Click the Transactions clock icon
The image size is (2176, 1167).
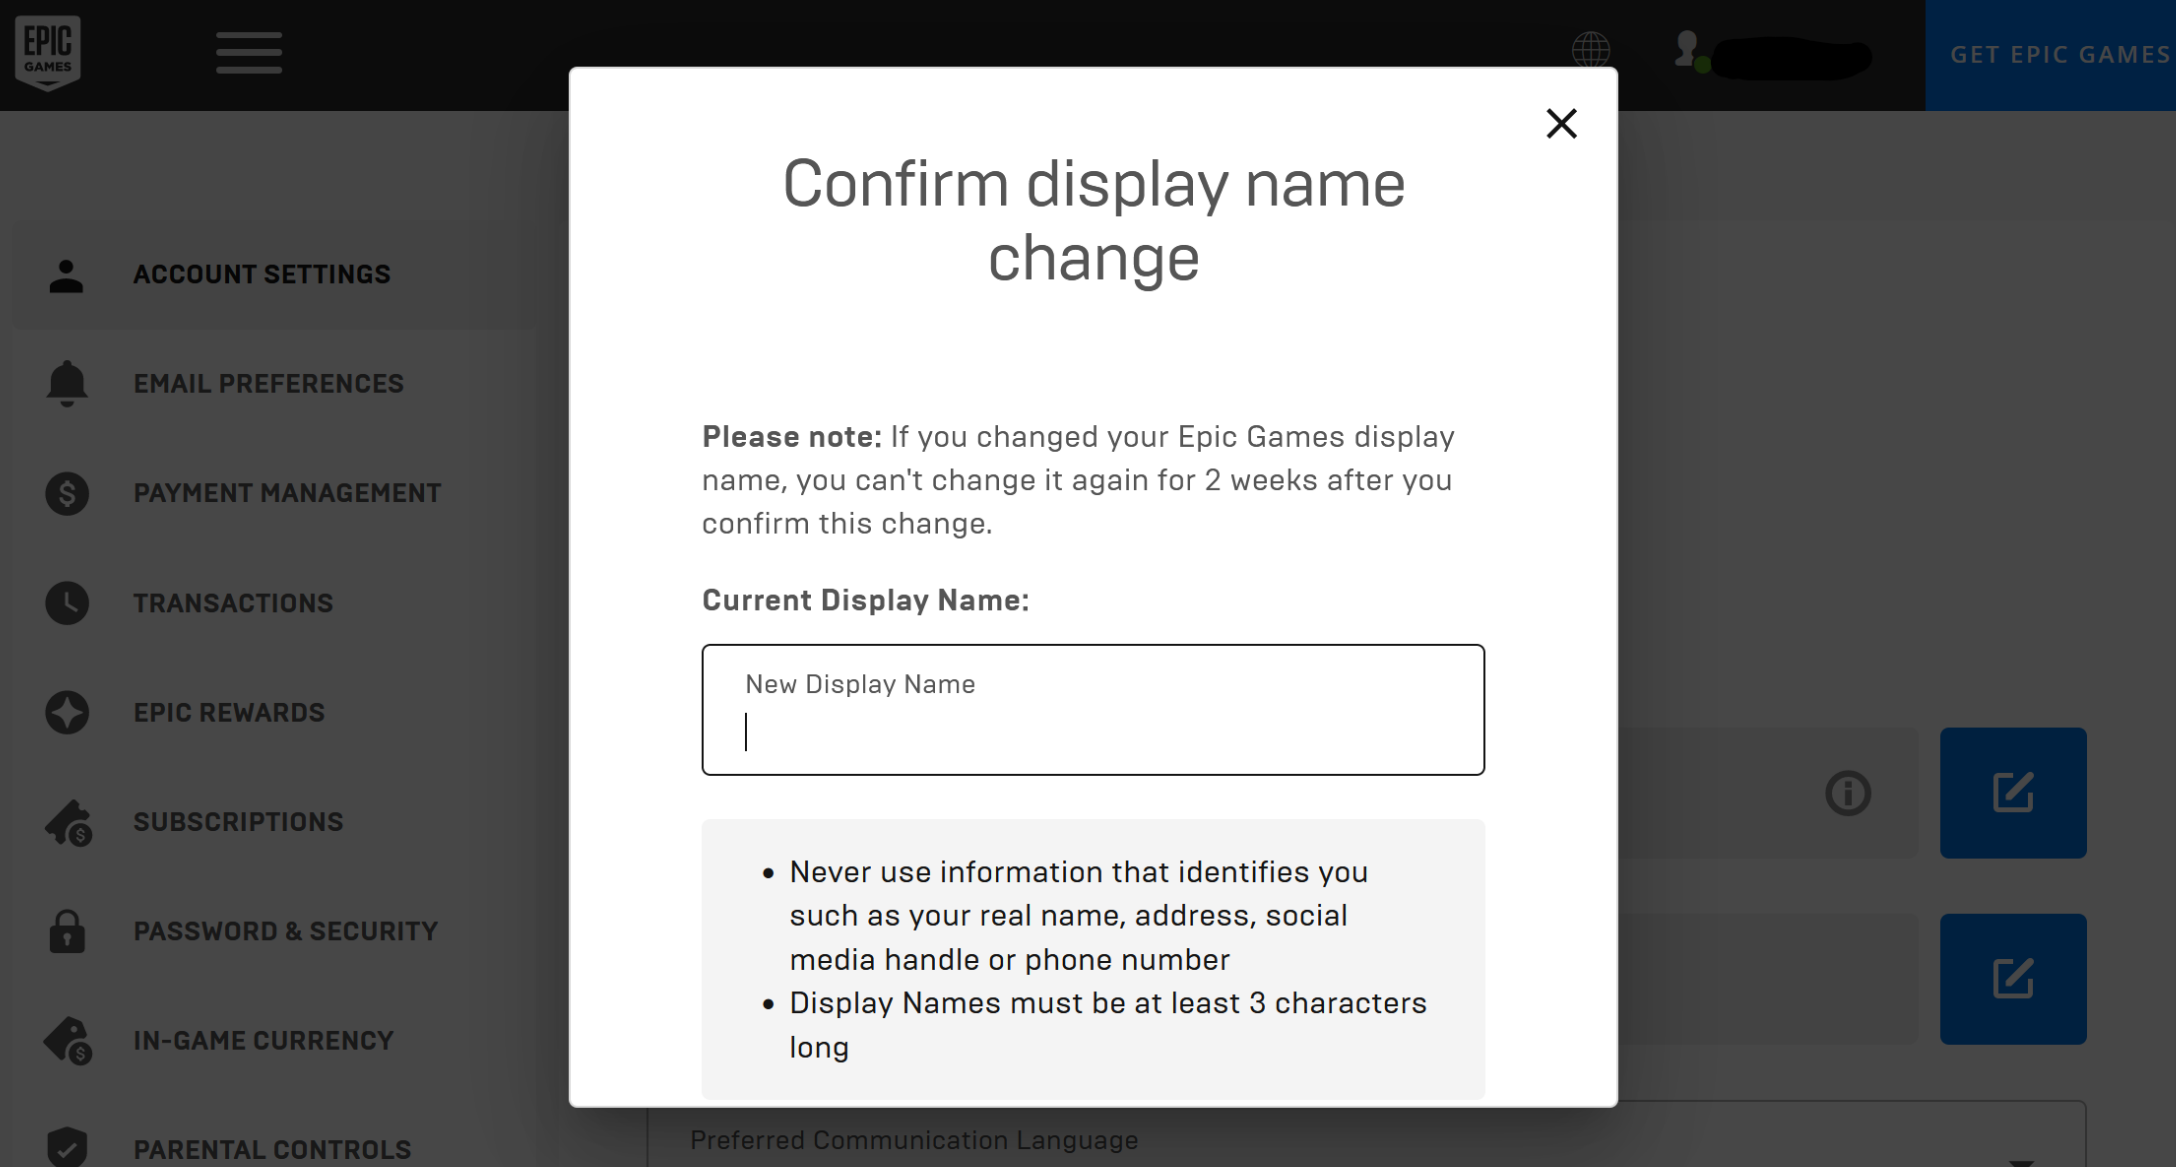click(x=68, y=601)
